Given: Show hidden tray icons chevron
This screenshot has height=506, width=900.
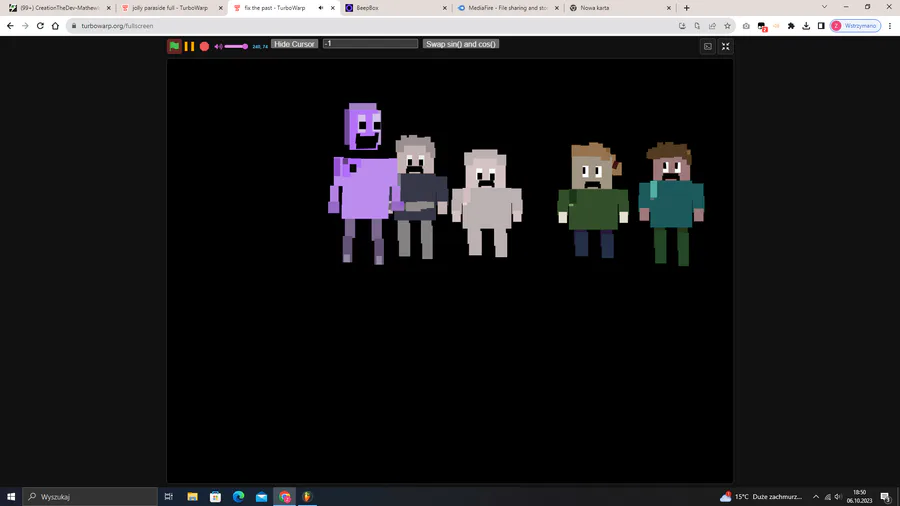Looking at the screenshot, I should point(816,497).
